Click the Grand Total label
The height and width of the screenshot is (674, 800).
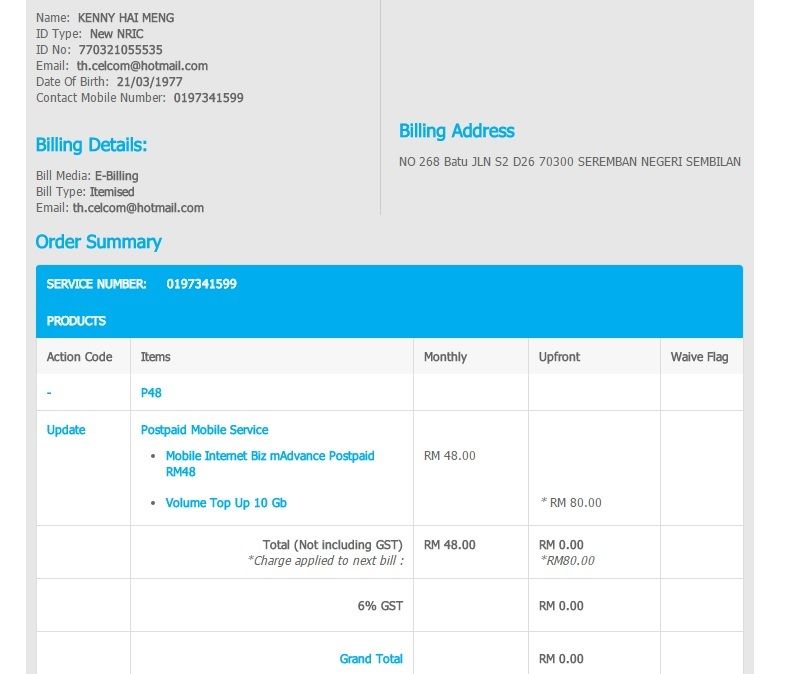[371, 659]
